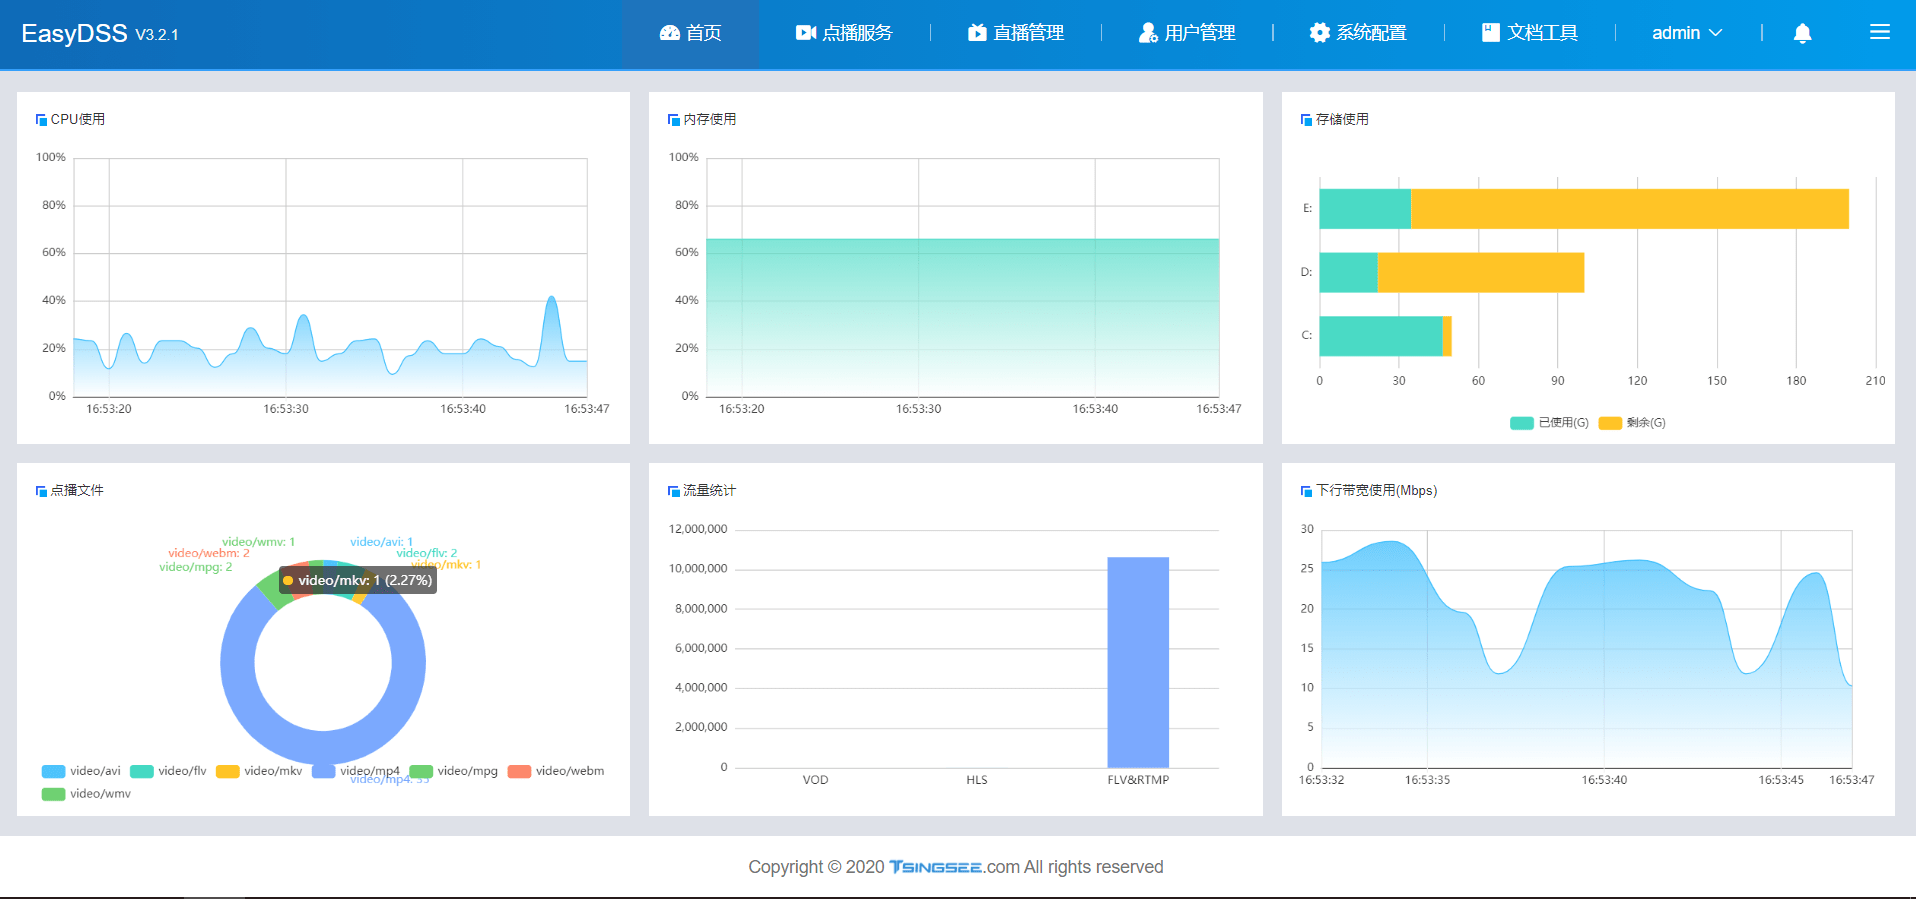Click the save disk icon for 文档工具
1916x899 pixels.
(x=1491, y=32)
